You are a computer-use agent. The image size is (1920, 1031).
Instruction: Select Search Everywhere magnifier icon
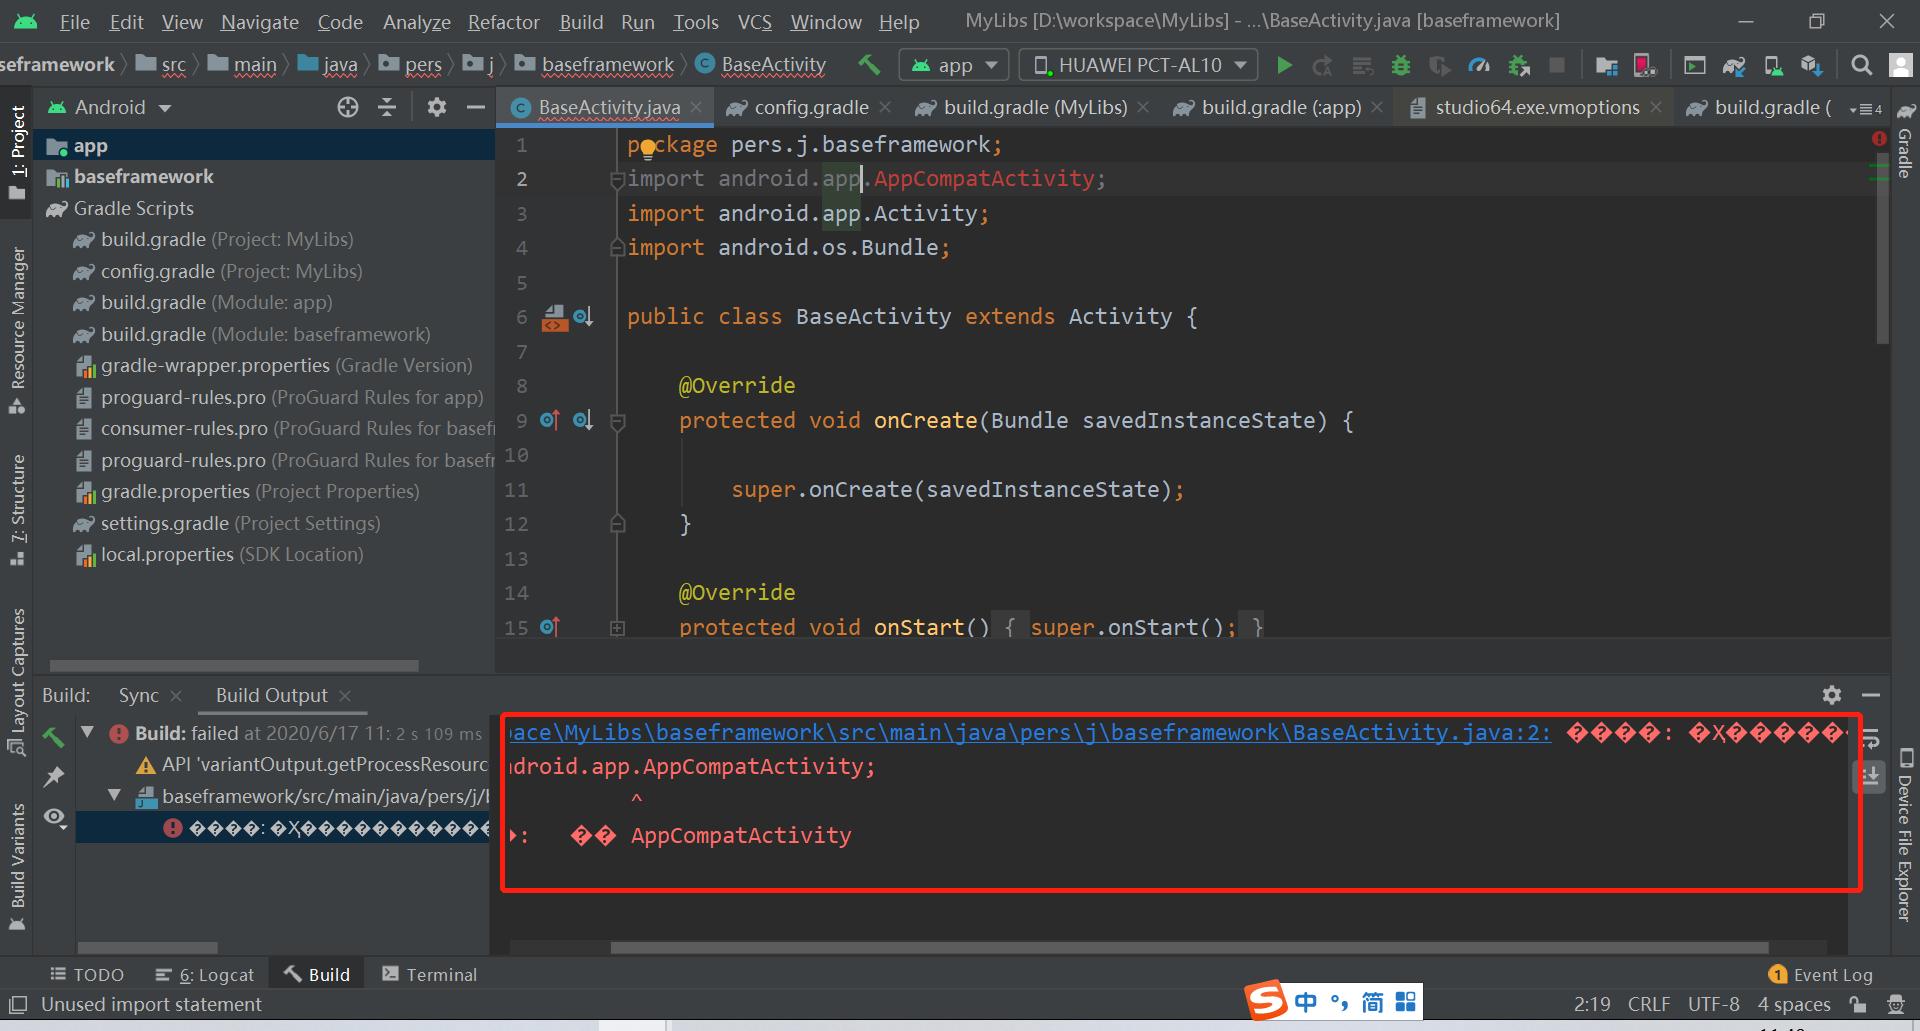pyautogui.click(x=1861, y=64)
